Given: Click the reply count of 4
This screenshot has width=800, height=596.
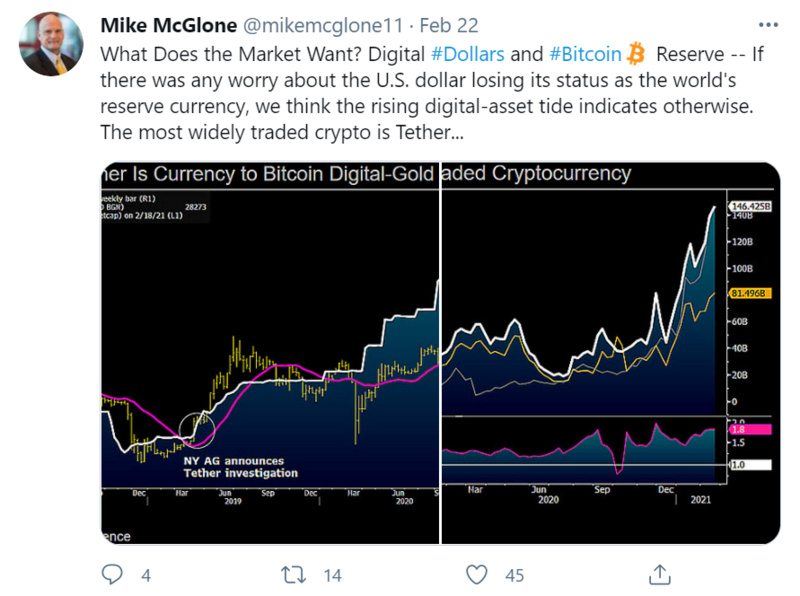Looking at the screenshot, I should [x=147, y=575].
